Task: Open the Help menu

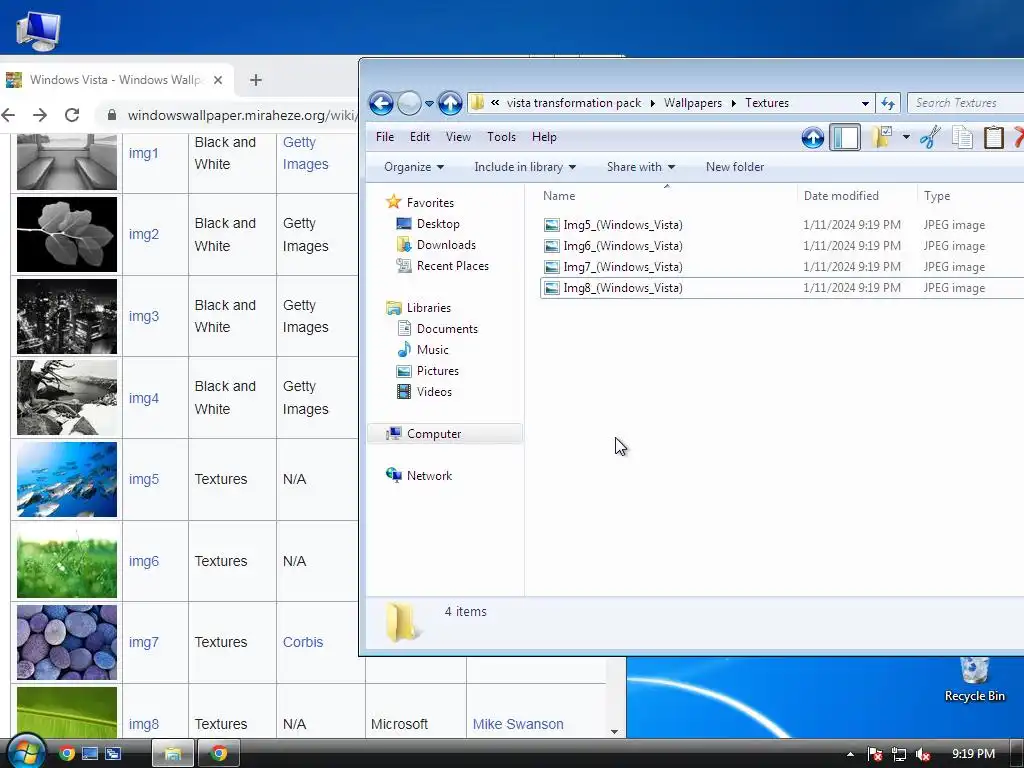Action: pos(544,136)
